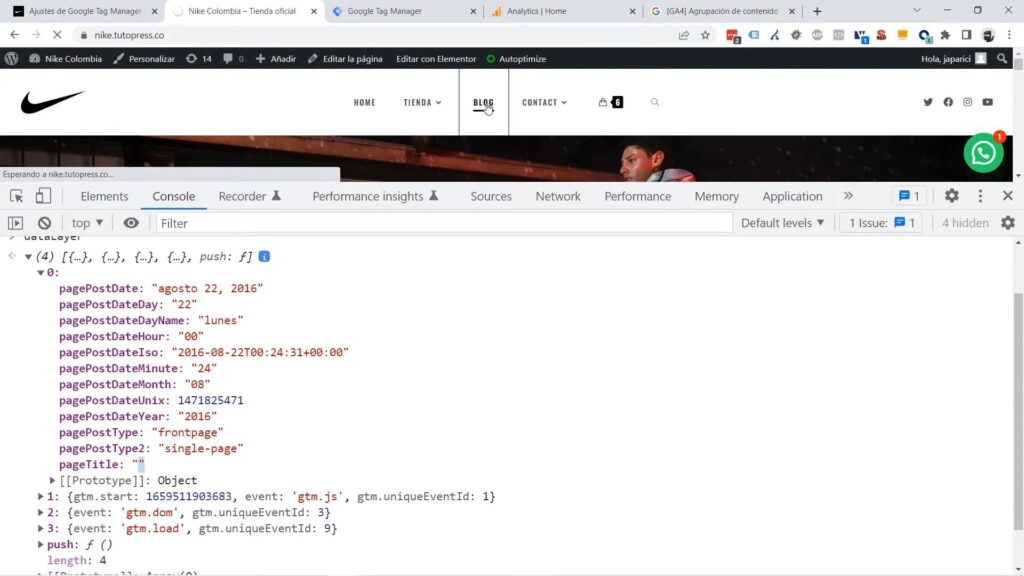Click the HOME navigation link
This screenshot has height=576, width=1024.
pos(364,102)
